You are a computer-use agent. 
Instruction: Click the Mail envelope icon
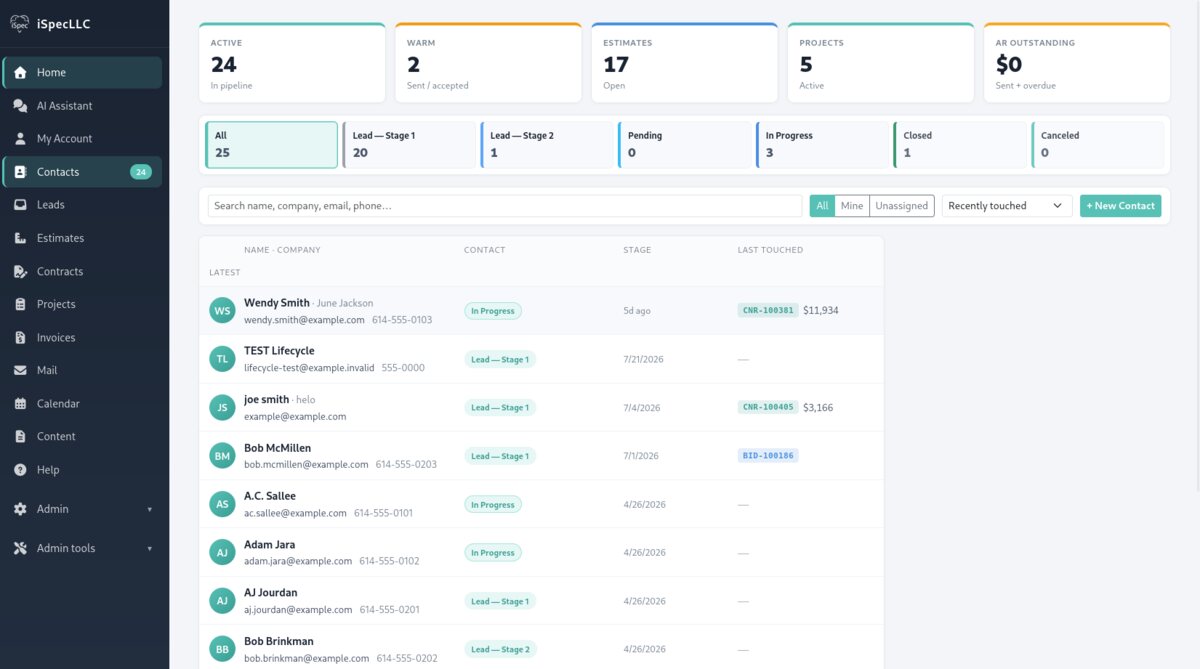point(20,370)
